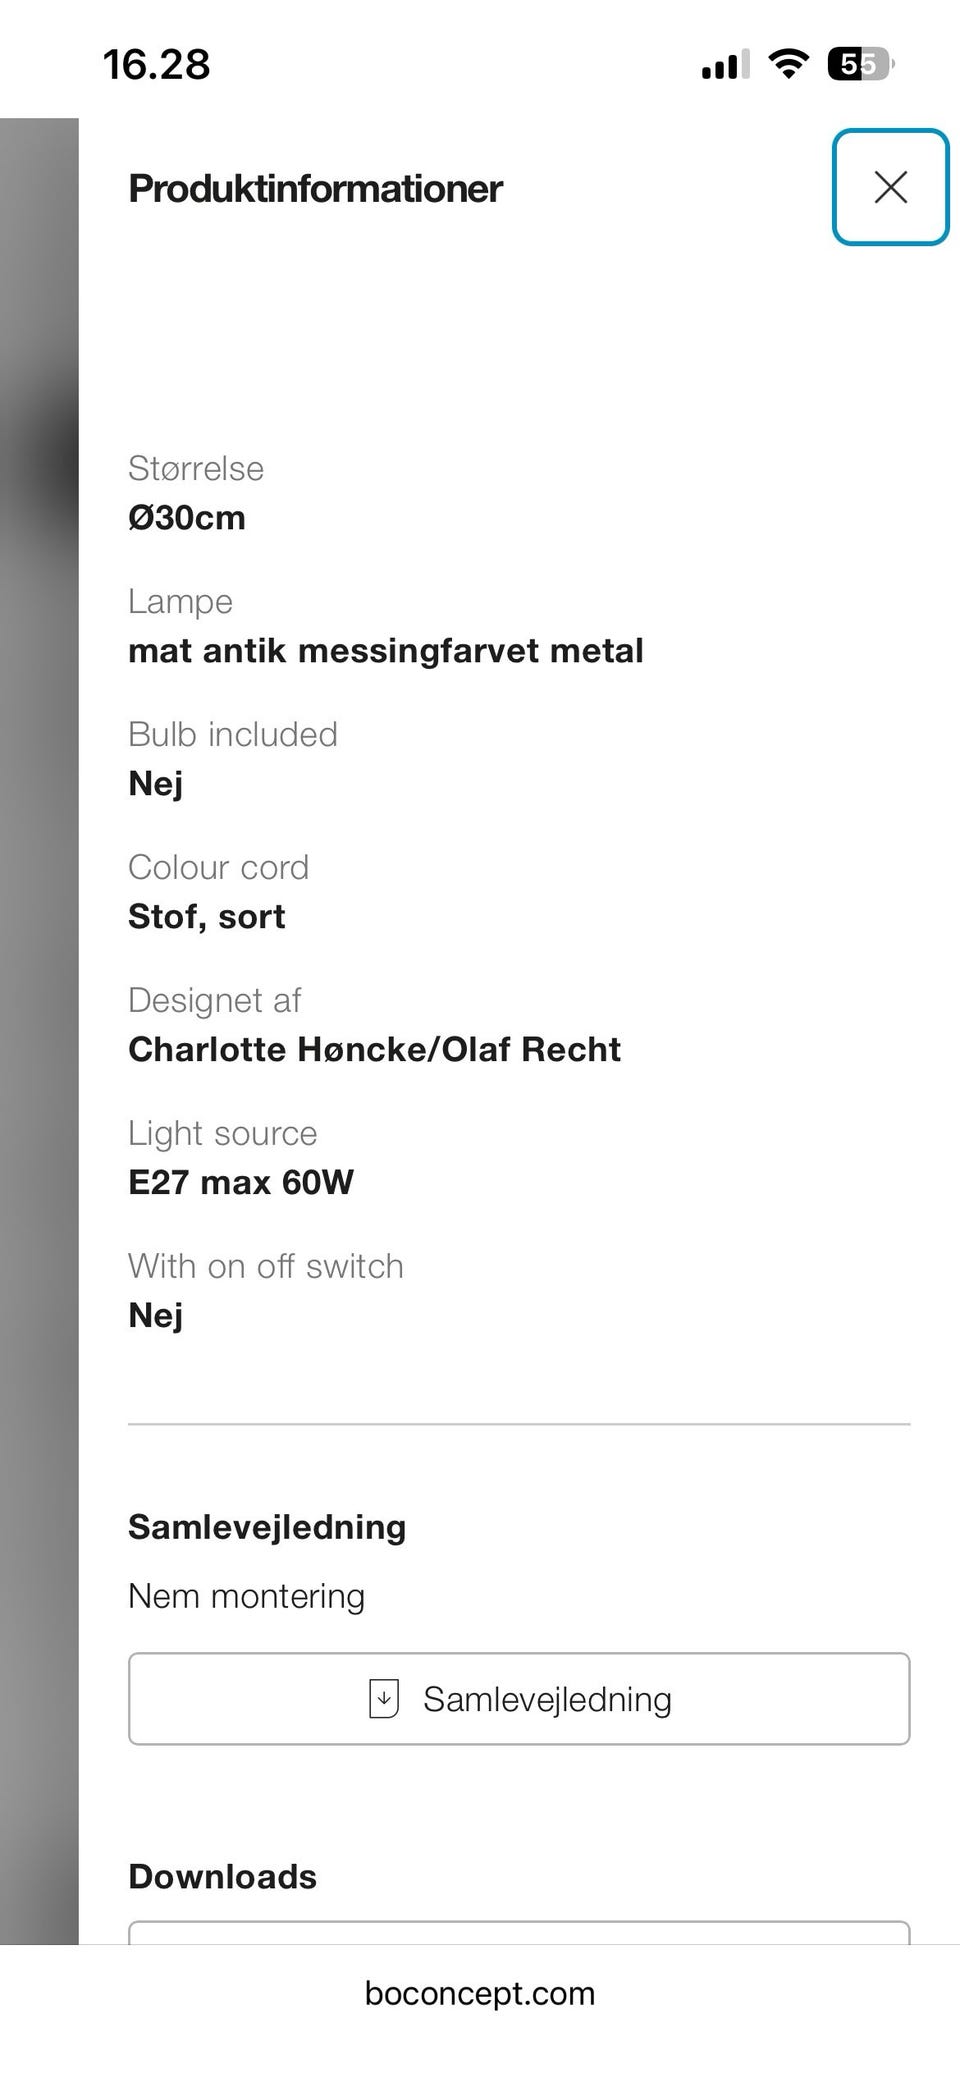Viewport: 960px width, 2078px height.
Task: Tap the Downloads section heading
Action: 222,1877
